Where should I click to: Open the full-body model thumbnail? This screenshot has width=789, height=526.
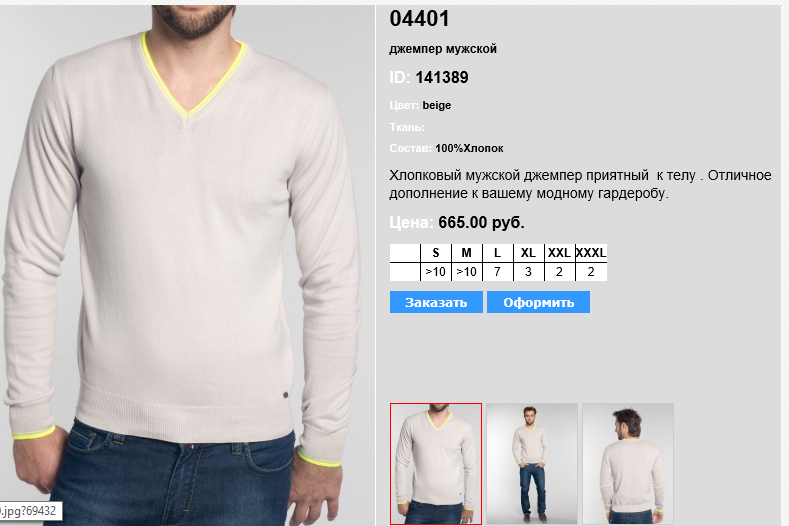532,464
